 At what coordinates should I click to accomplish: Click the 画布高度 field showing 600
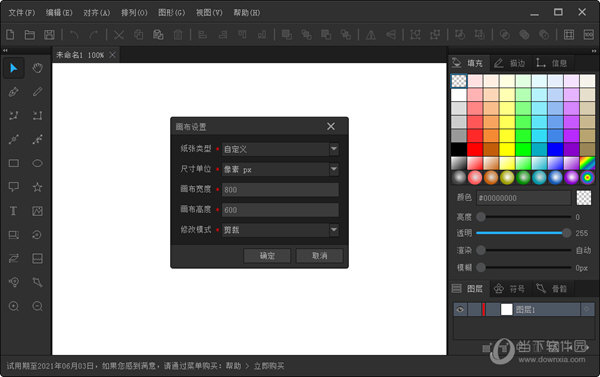tap(280, 210)
